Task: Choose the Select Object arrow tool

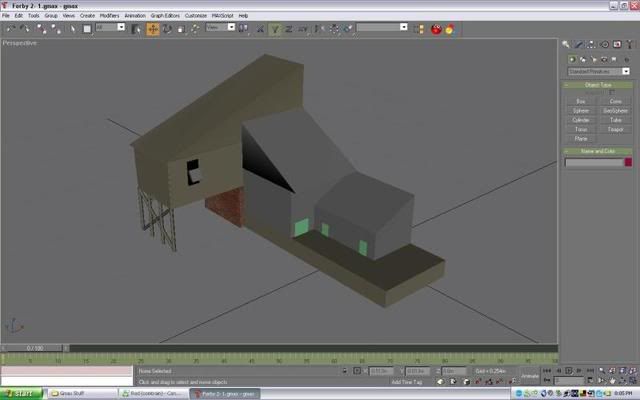Action: (x=73, y=29)
